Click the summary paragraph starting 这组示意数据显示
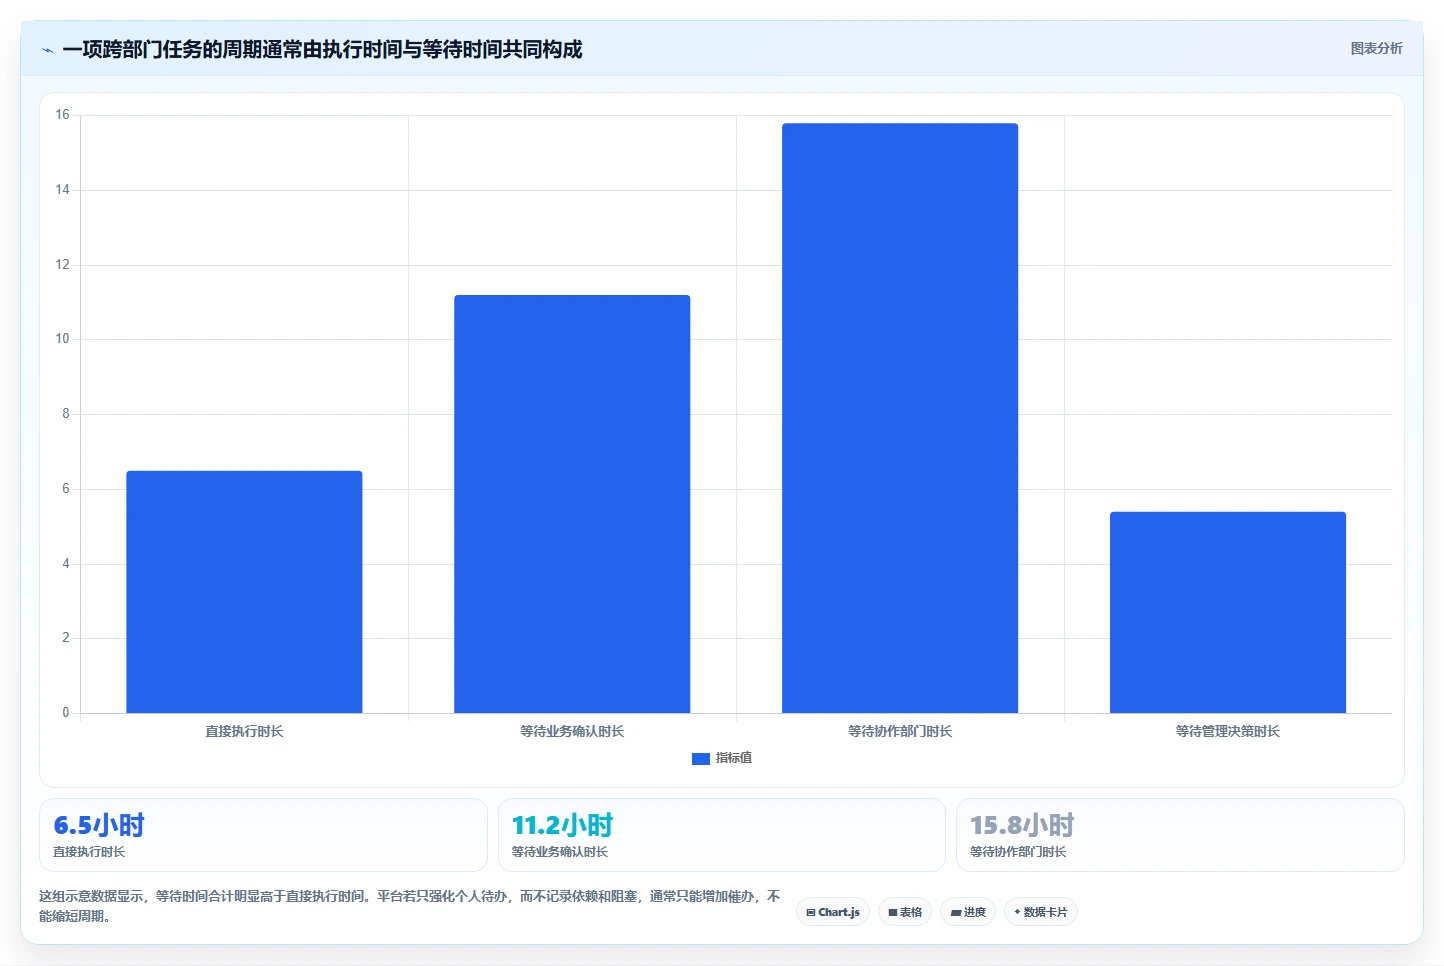Screen dimensions: 1444x966 [x=410, y=906]
